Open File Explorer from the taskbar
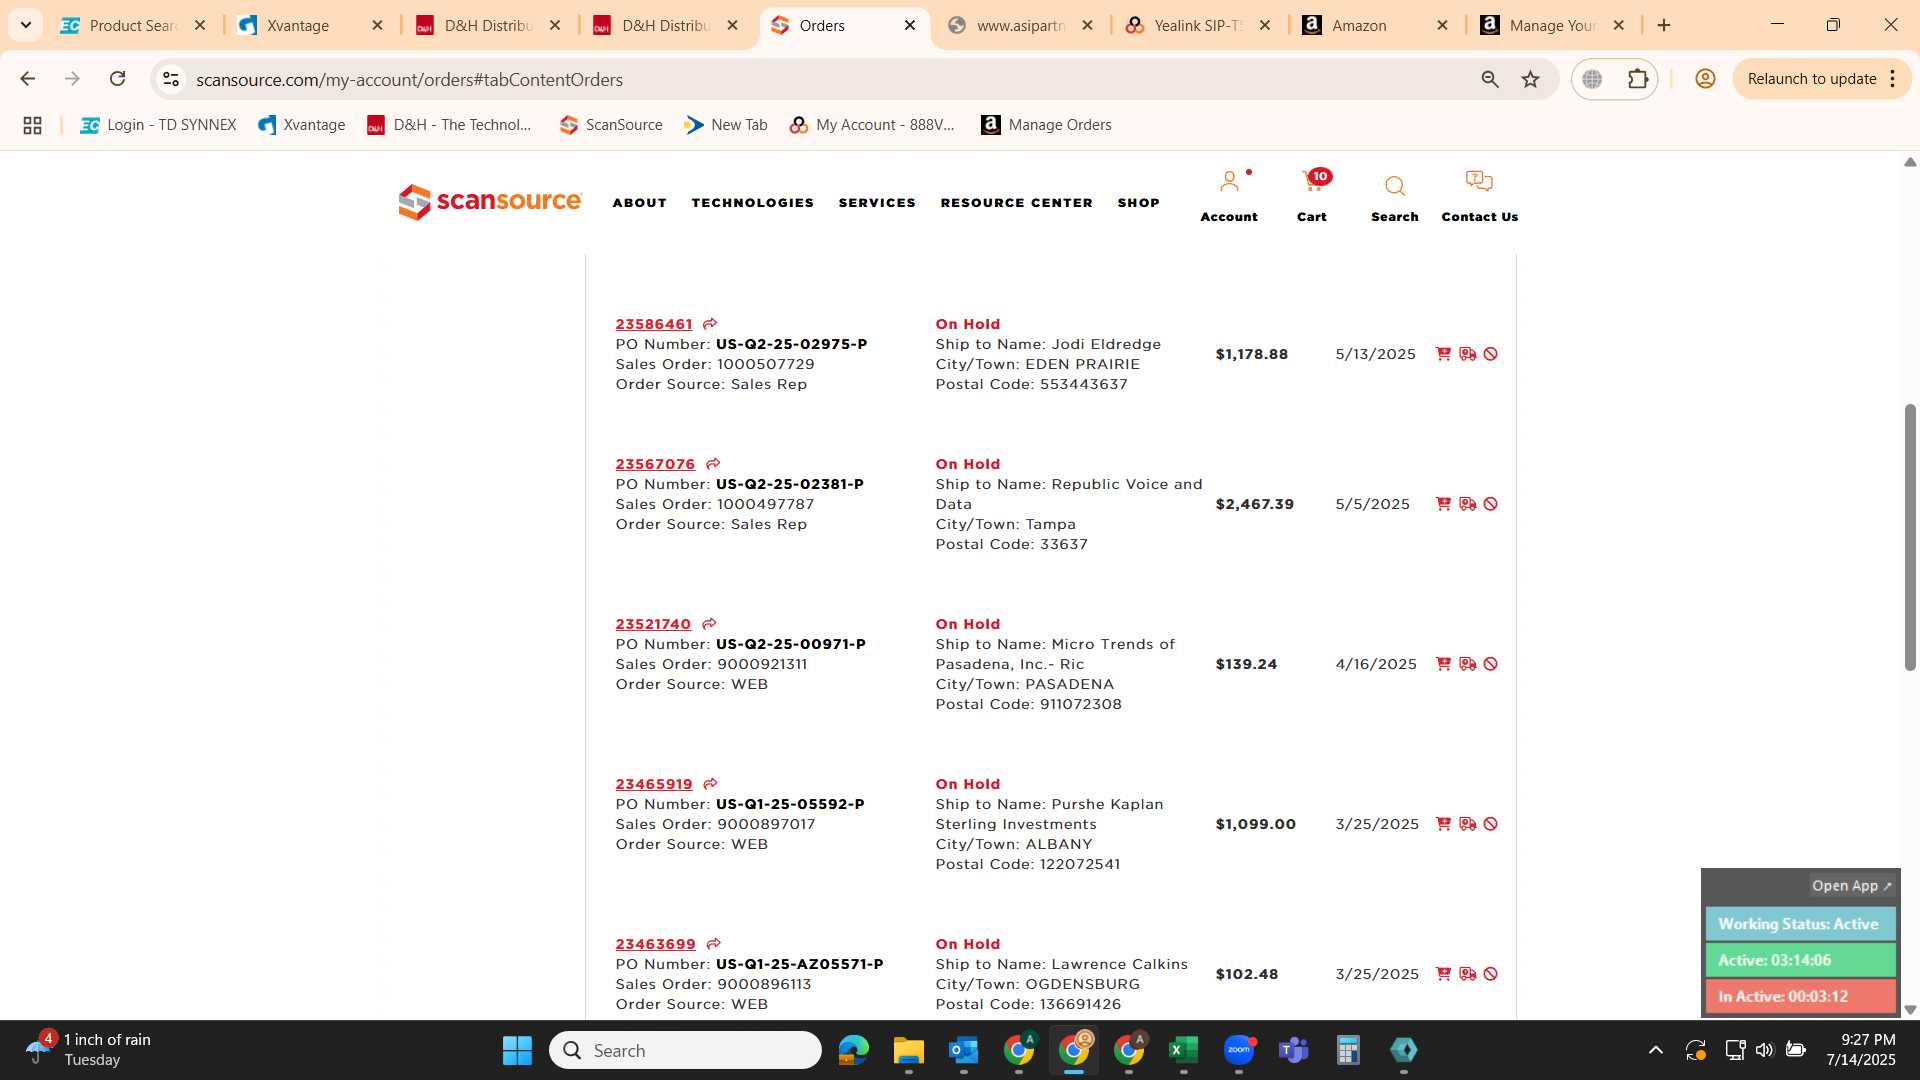The width and height of the screenshot is (1920, 1080). [908, 1050]
